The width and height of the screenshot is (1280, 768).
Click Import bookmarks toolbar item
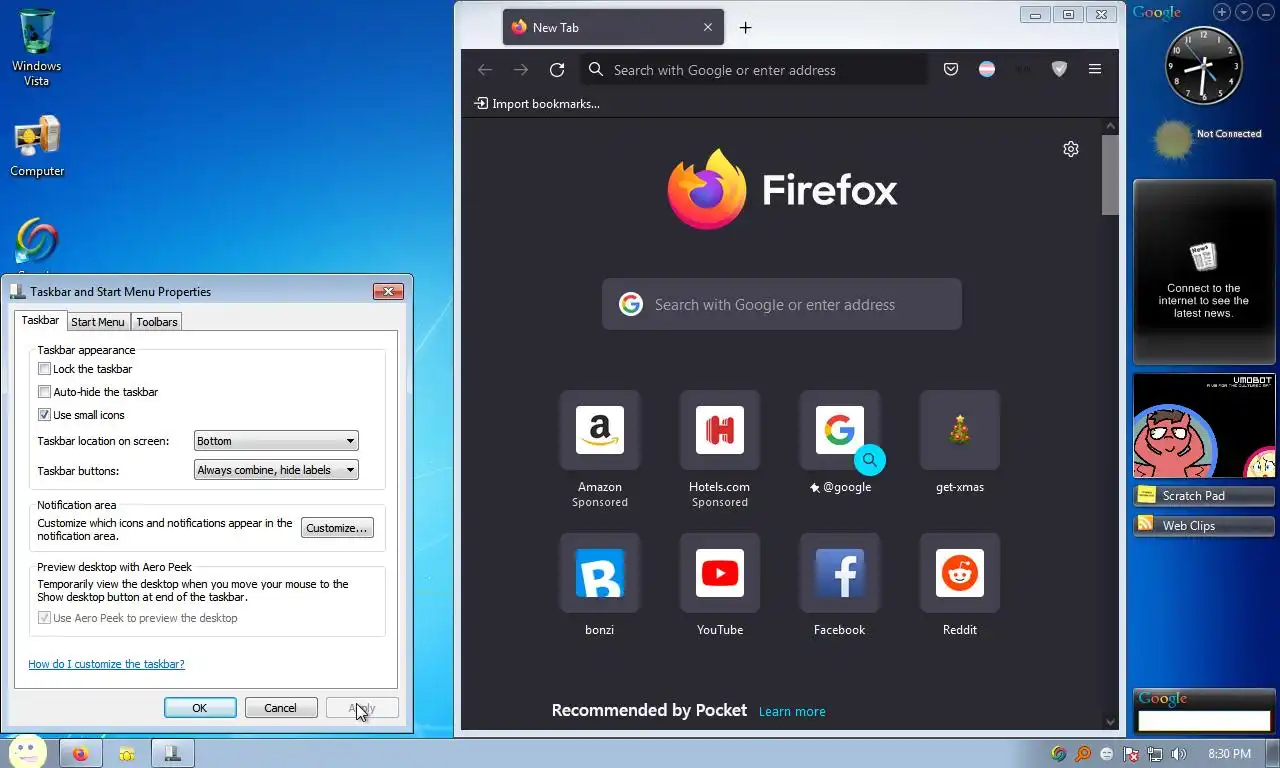coord(537,104)
